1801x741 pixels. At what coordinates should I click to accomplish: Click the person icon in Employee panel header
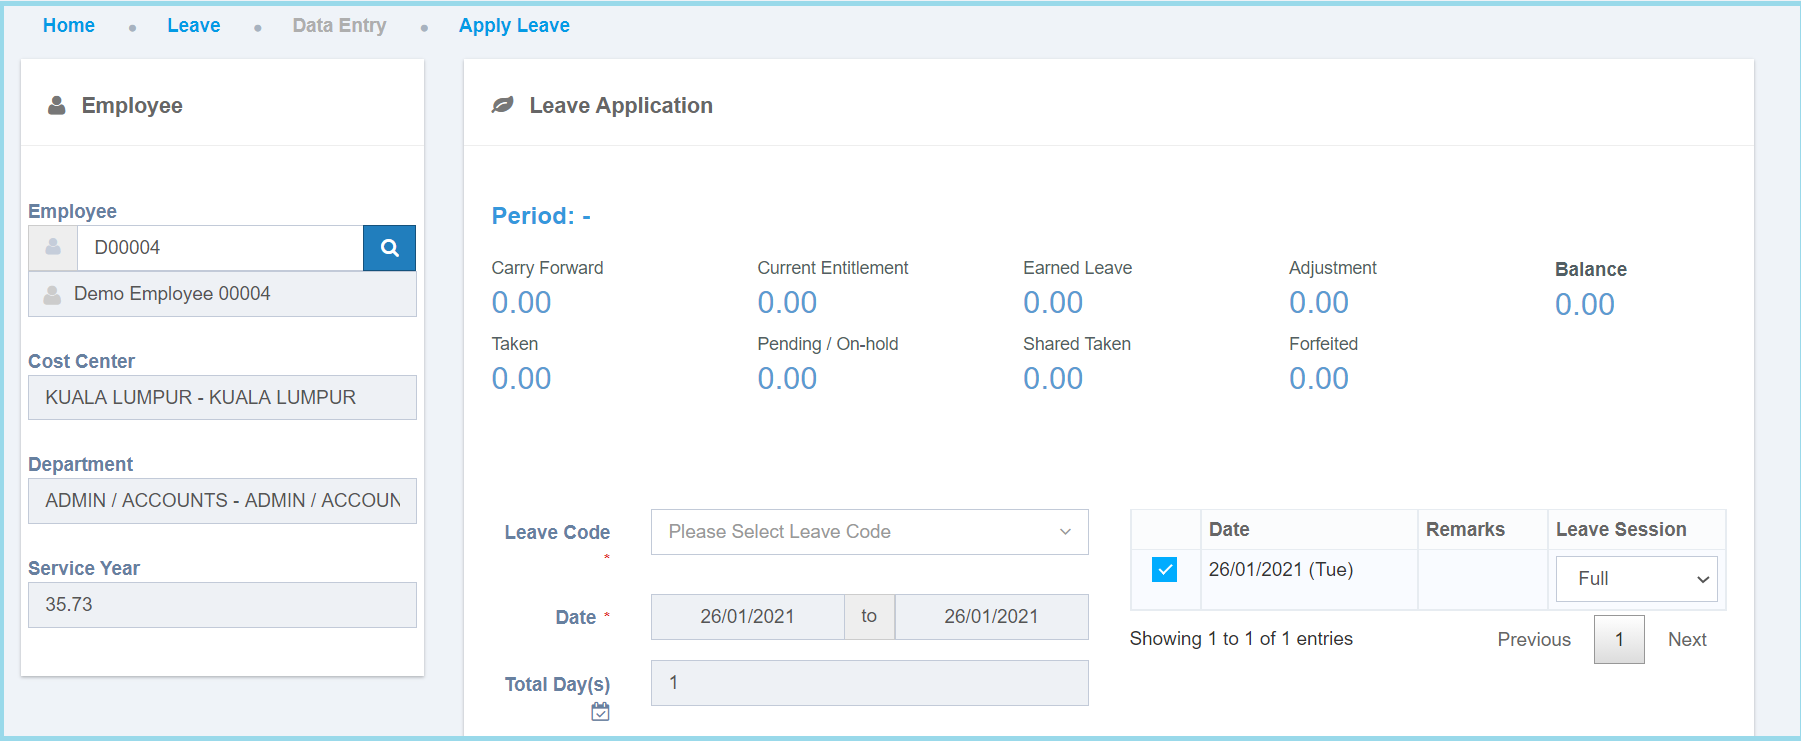click(x=57, y=105)
